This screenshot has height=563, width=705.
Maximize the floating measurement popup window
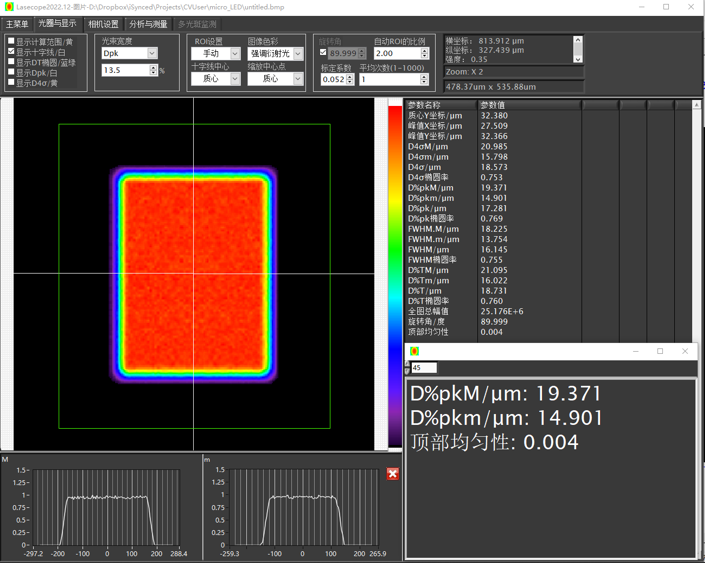click(x=660, y=351)
